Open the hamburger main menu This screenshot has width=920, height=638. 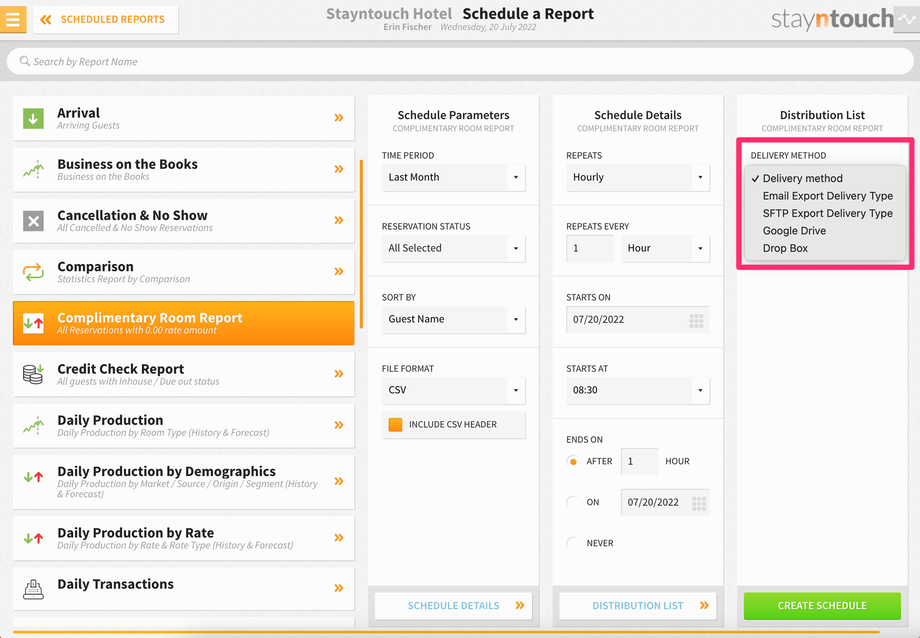coord(12,19)
